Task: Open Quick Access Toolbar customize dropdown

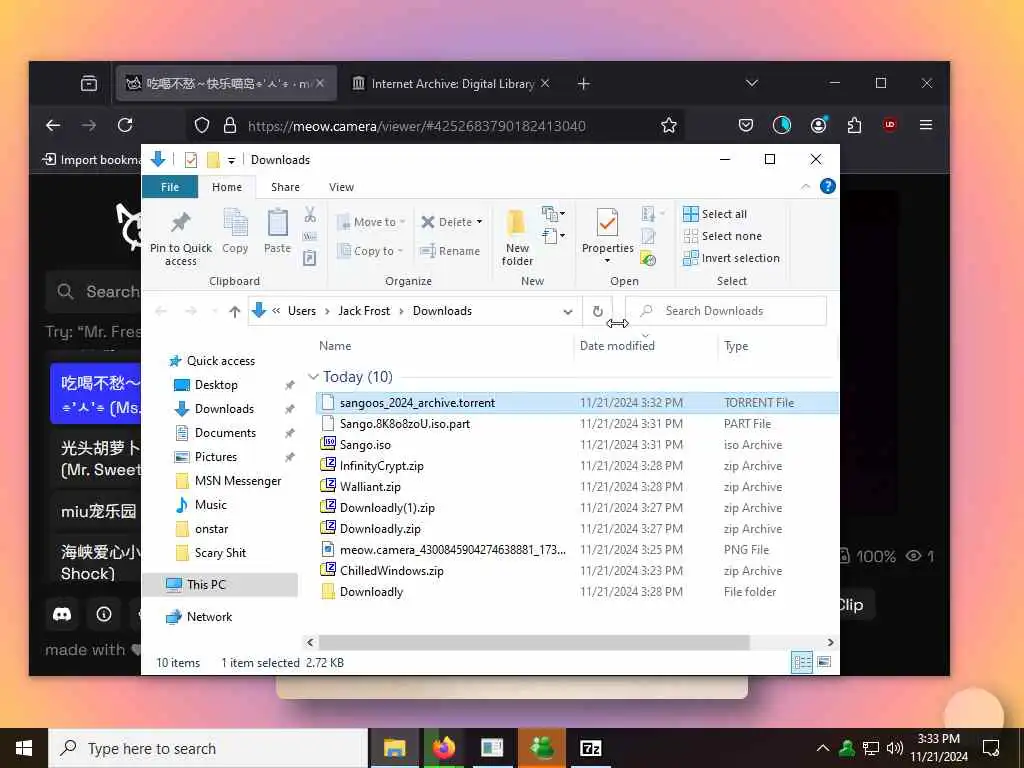Action: (x=231, y=160)
